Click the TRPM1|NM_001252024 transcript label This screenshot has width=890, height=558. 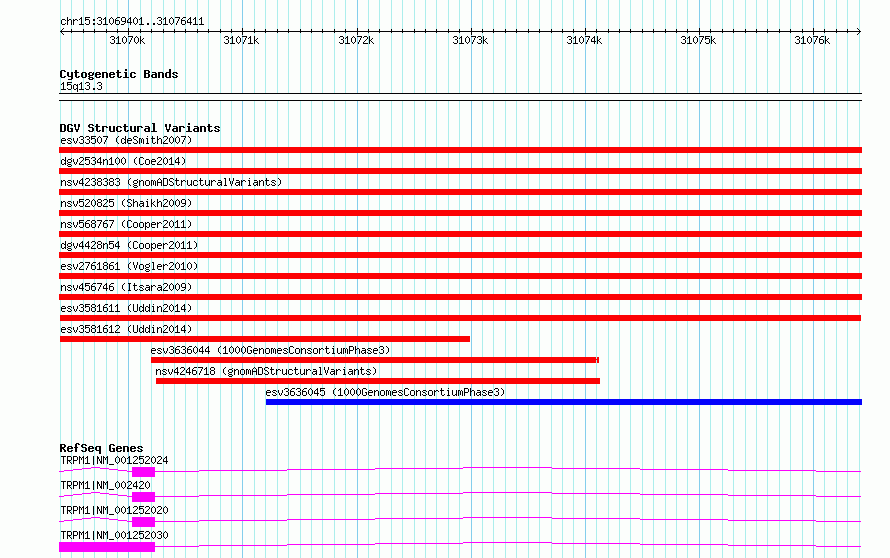click(114, 460)
